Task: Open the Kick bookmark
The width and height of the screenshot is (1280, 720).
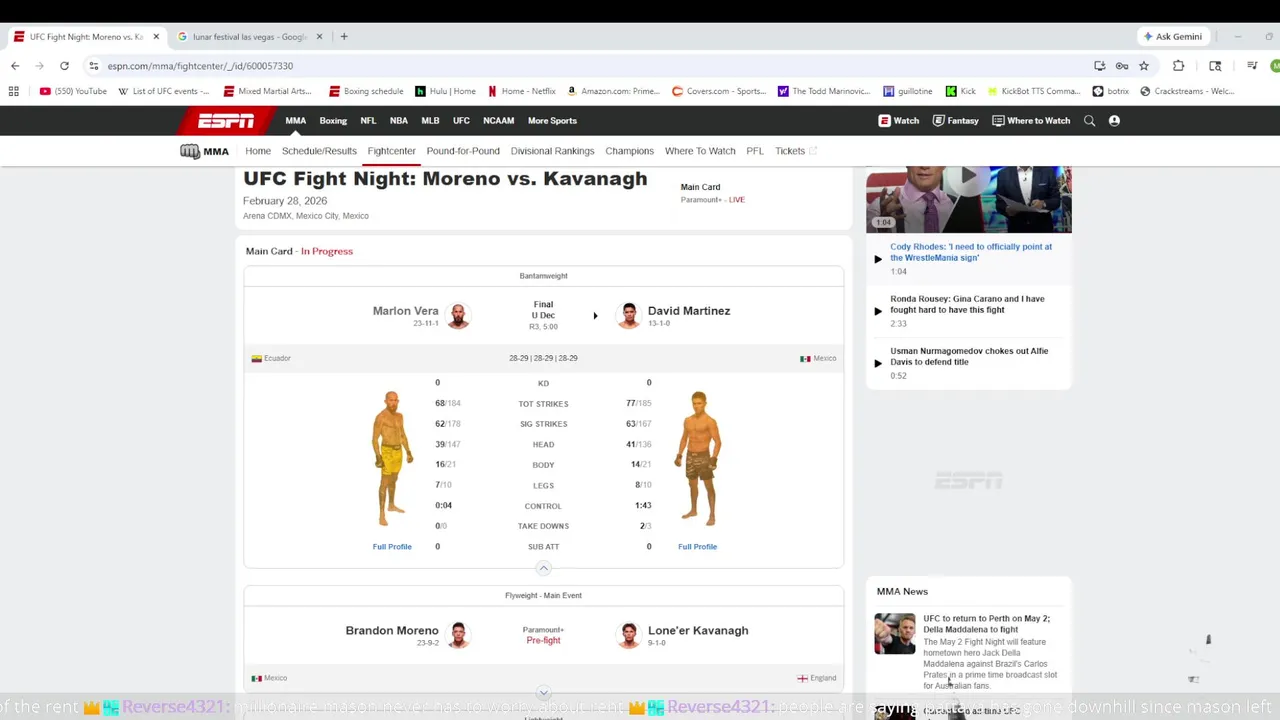Action: tap(961, 91)
